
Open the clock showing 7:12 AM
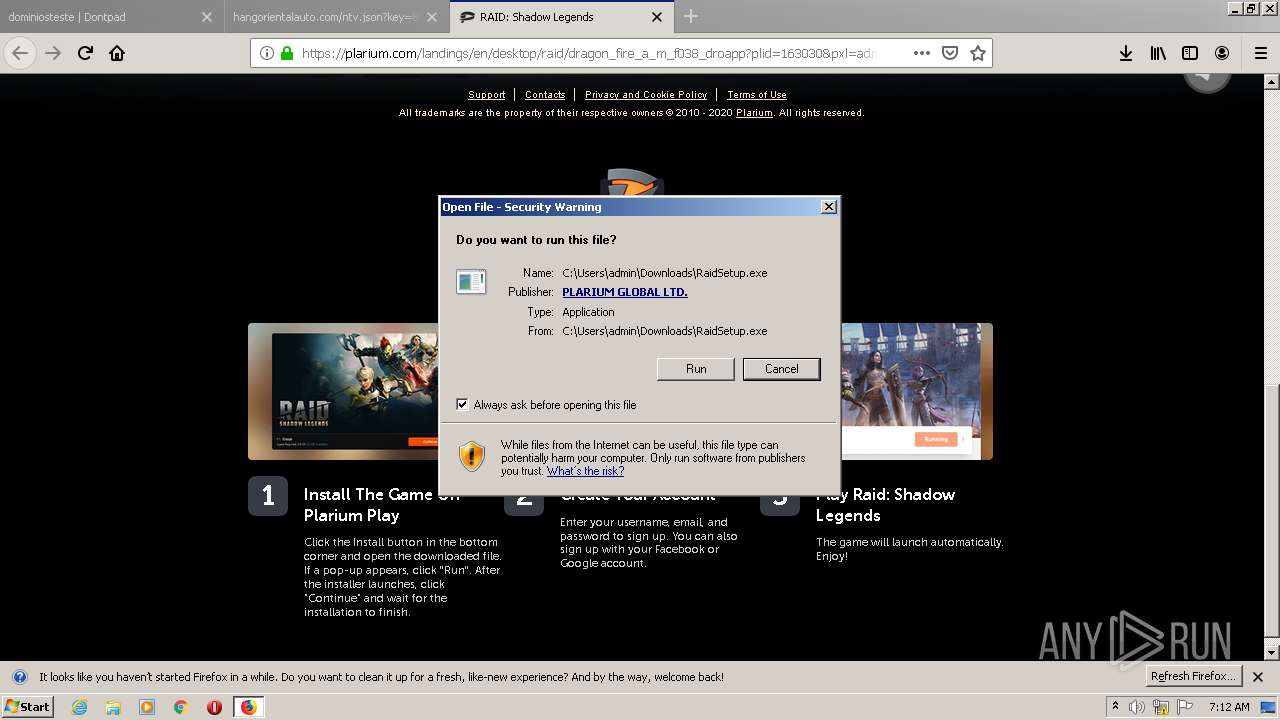click(1229, 707)
